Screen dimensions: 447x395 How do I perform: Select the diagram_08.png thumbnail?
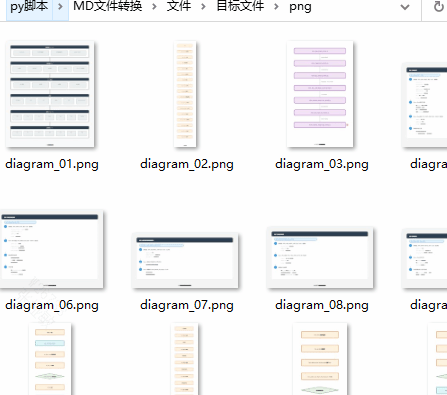pyautogui.click(x=320, y=258)
